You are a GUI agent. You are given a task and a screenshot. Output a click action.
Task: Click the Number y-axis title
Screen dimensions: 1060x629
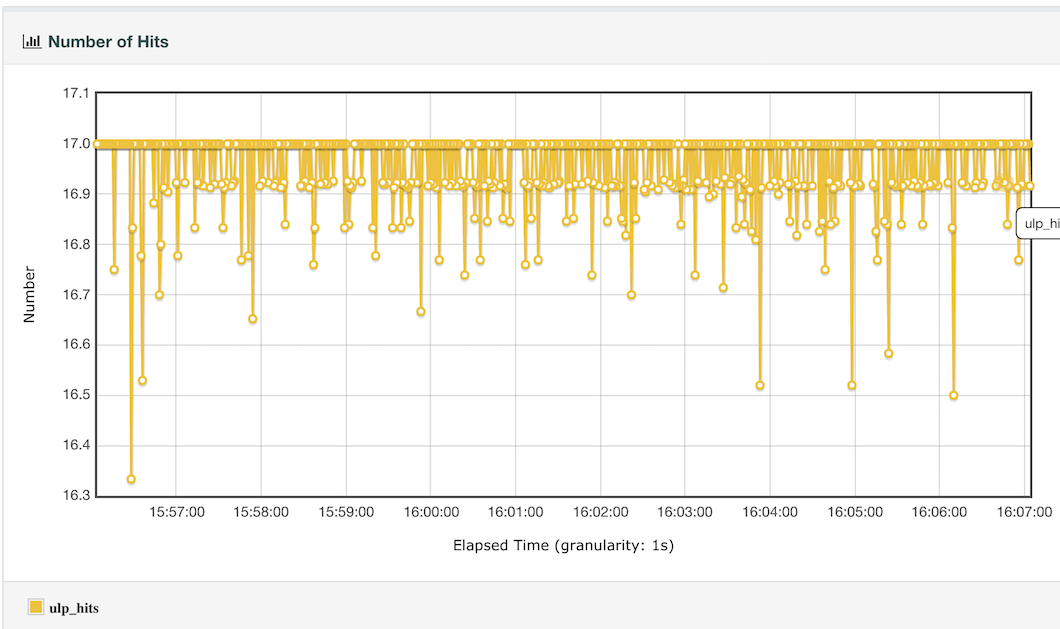(x=29, y=294)
